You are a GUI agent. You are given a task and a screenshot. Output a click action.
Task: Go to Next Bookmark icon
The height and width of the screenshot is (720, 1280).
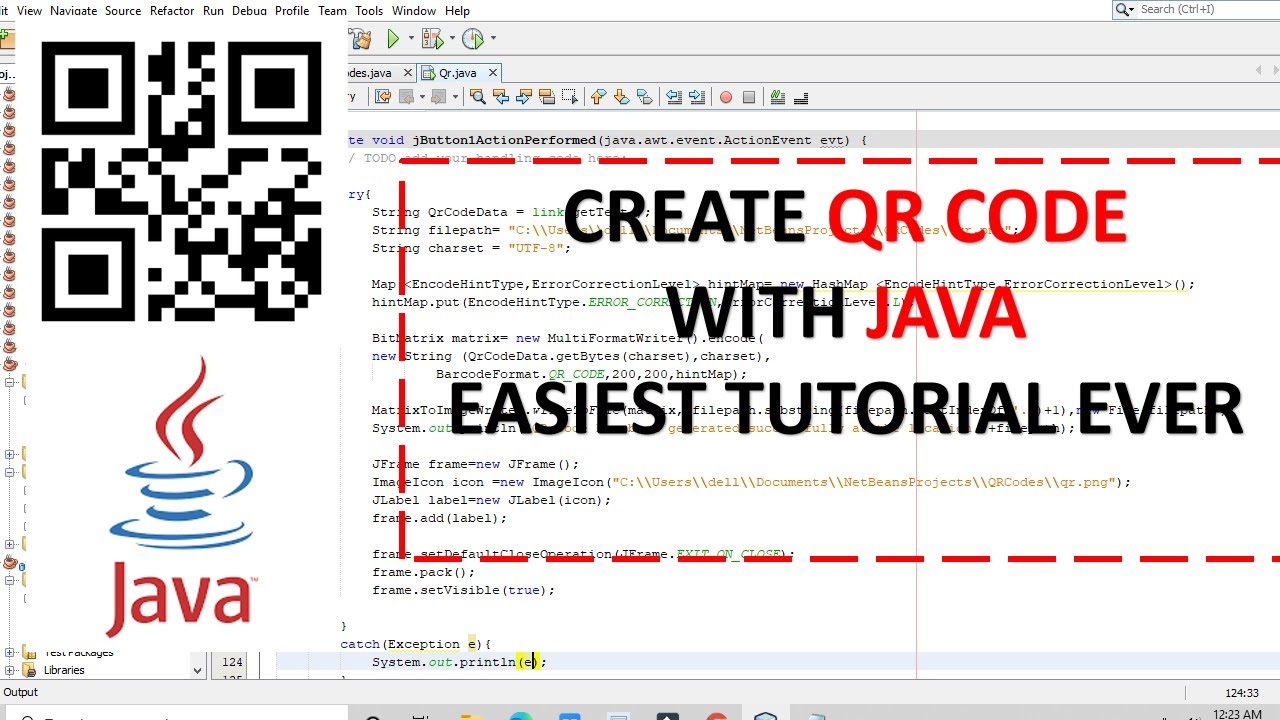[x=621, y=97]
